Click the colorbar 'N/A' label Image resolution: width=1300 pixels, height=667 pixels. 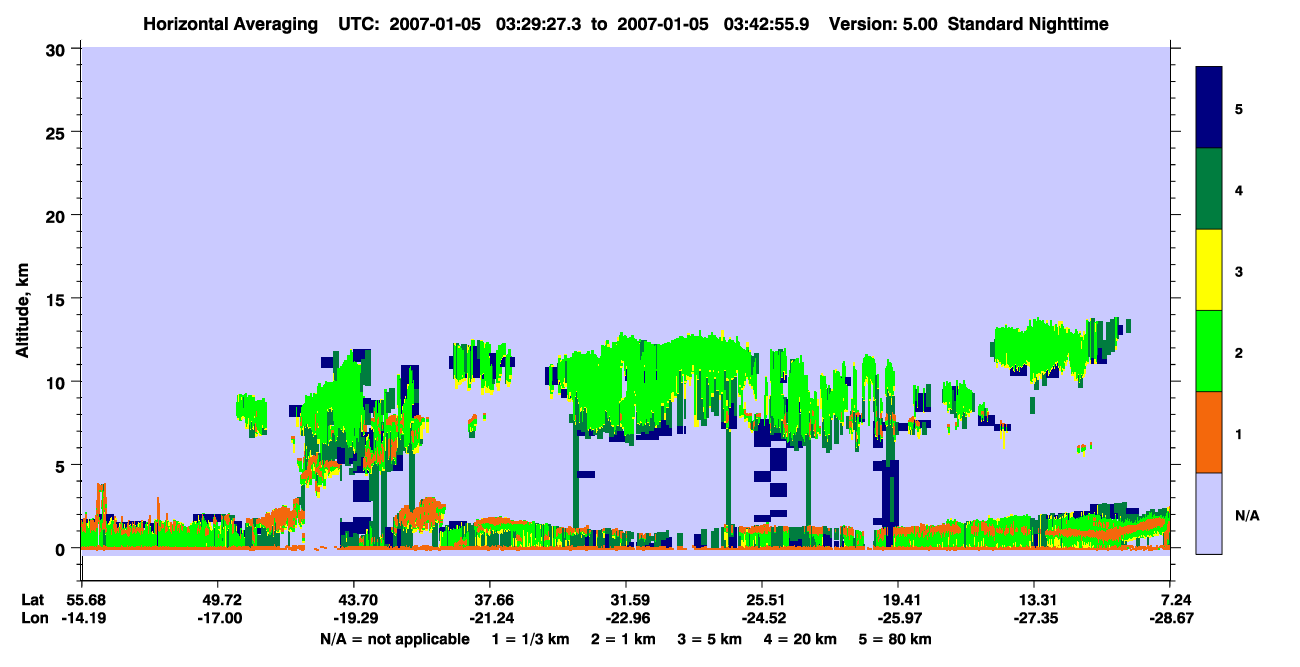(1247, 515)
